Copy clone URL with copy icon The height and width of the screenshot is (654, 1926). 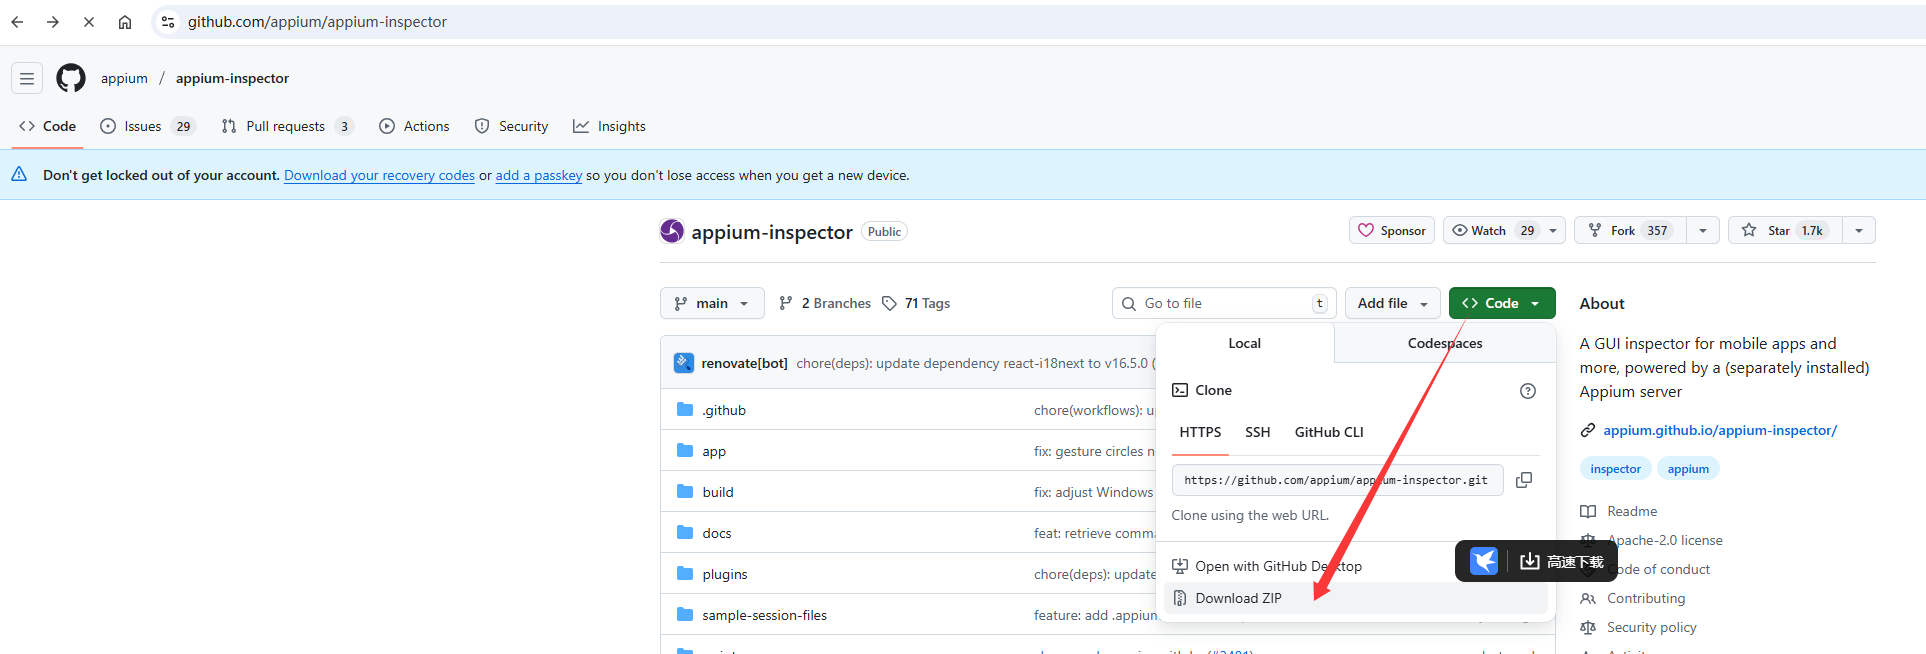coord(1524,480)
